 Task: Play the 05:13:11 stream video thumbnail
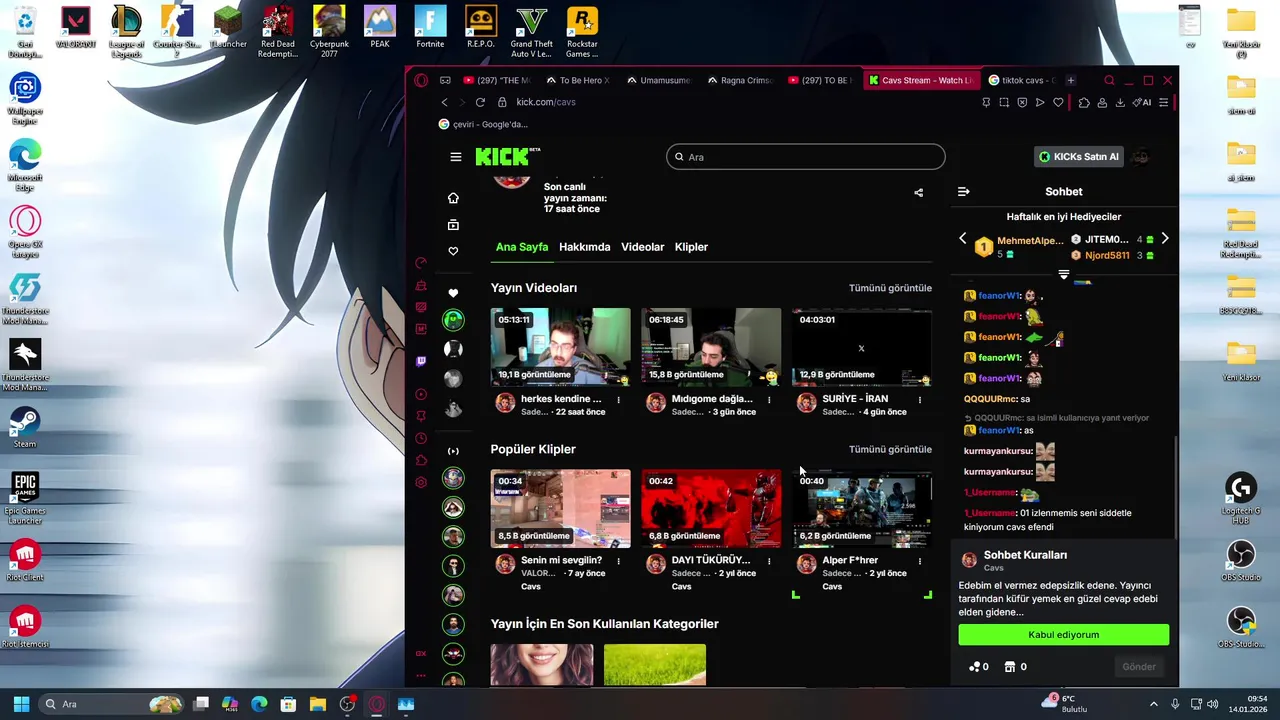pos(560,347)
